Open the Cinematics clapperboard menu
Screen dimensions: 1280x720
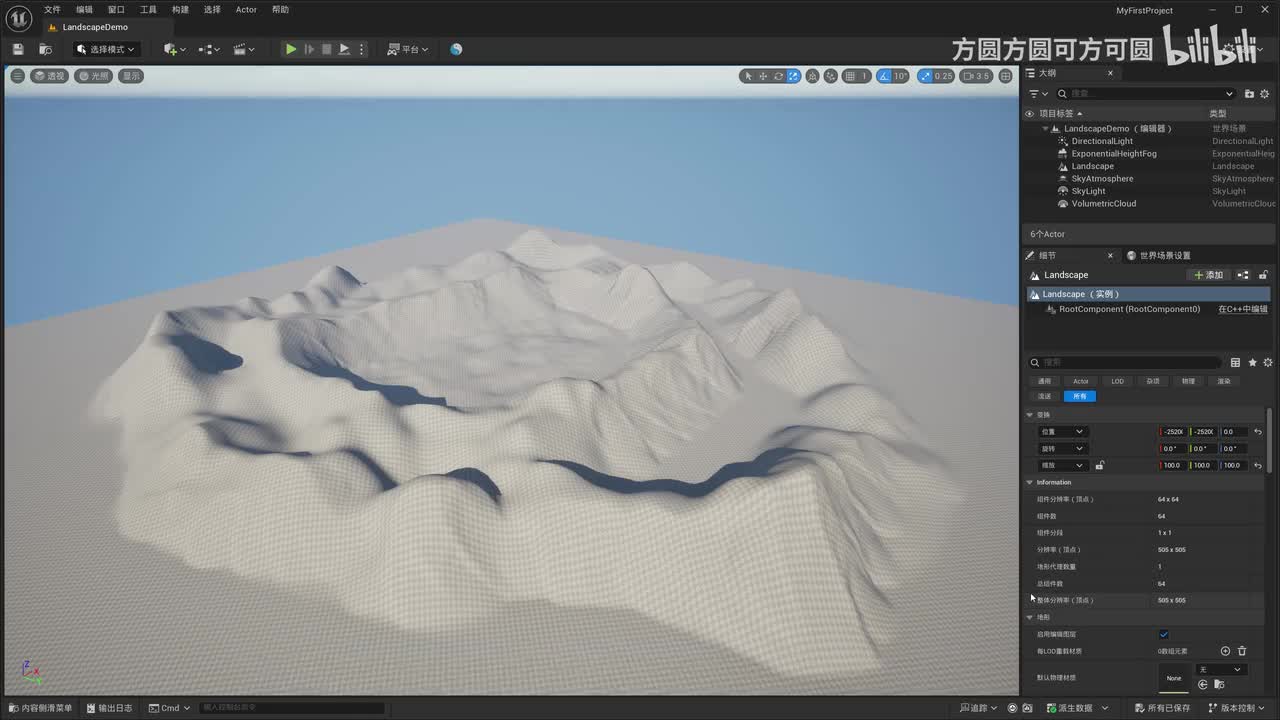(244, 49)
